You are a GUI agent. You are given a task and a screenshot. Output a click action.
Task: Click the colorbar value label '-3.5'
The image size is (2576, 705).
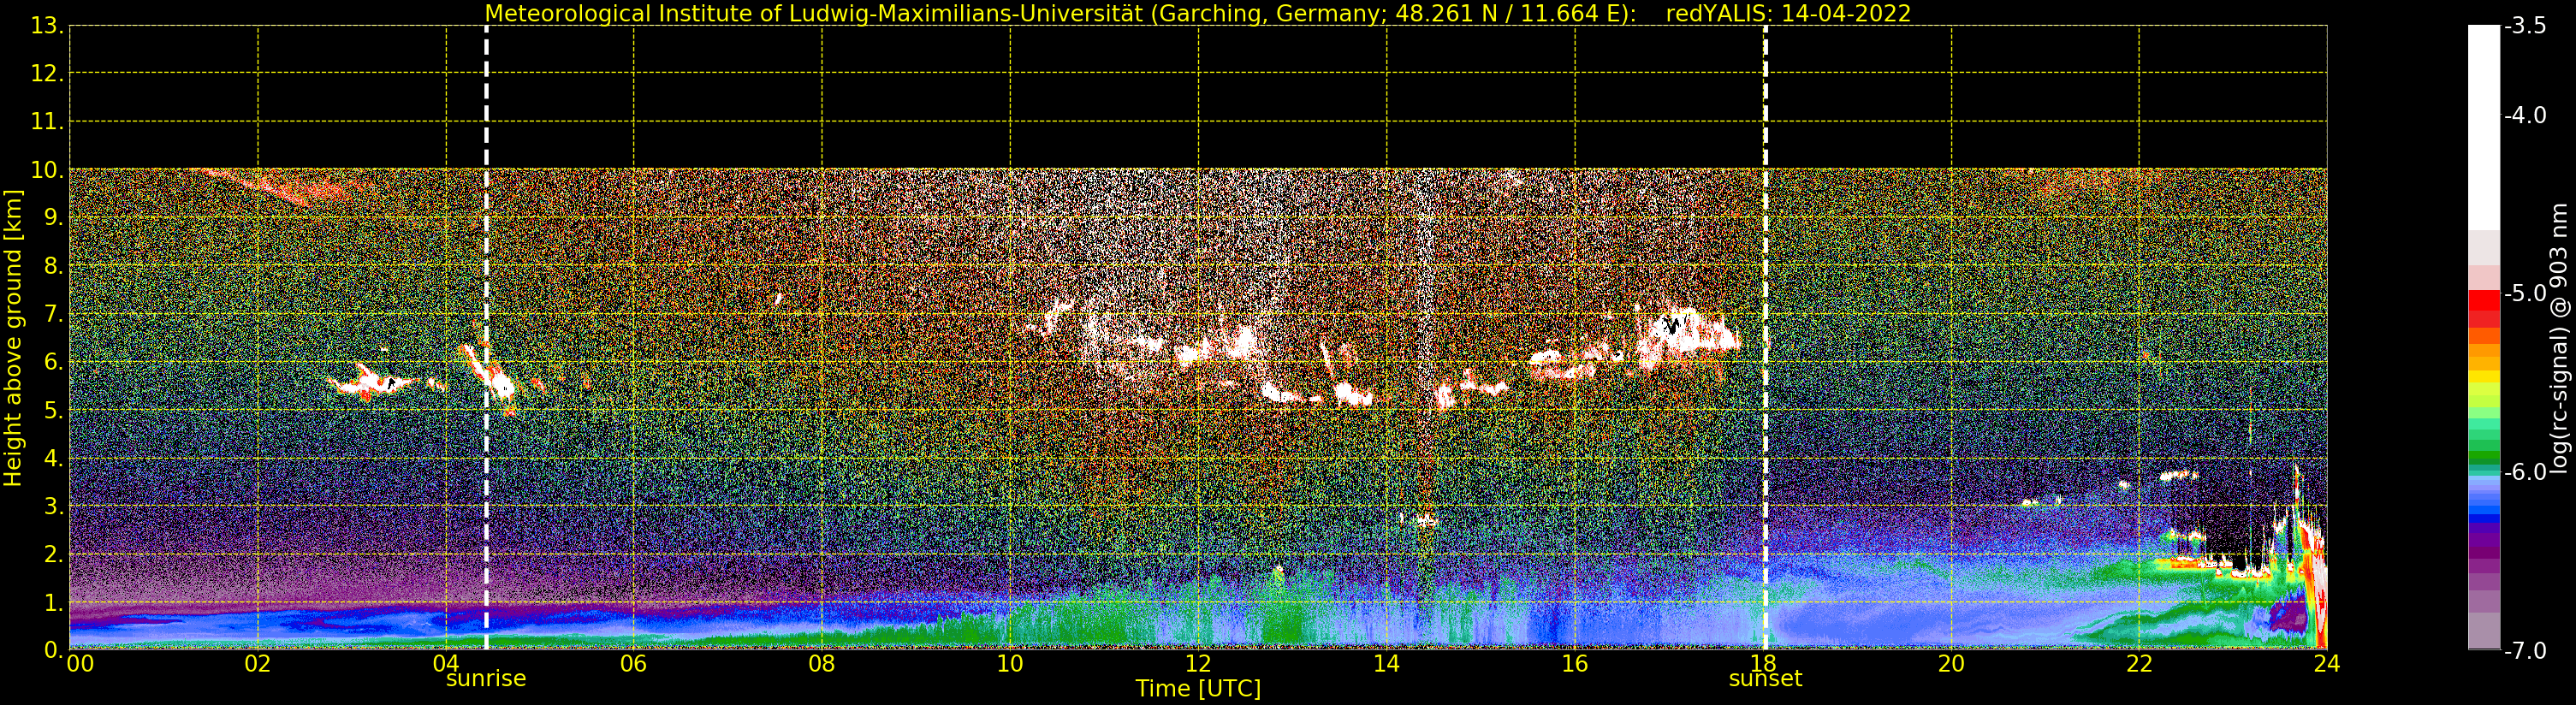(2525, 26)
